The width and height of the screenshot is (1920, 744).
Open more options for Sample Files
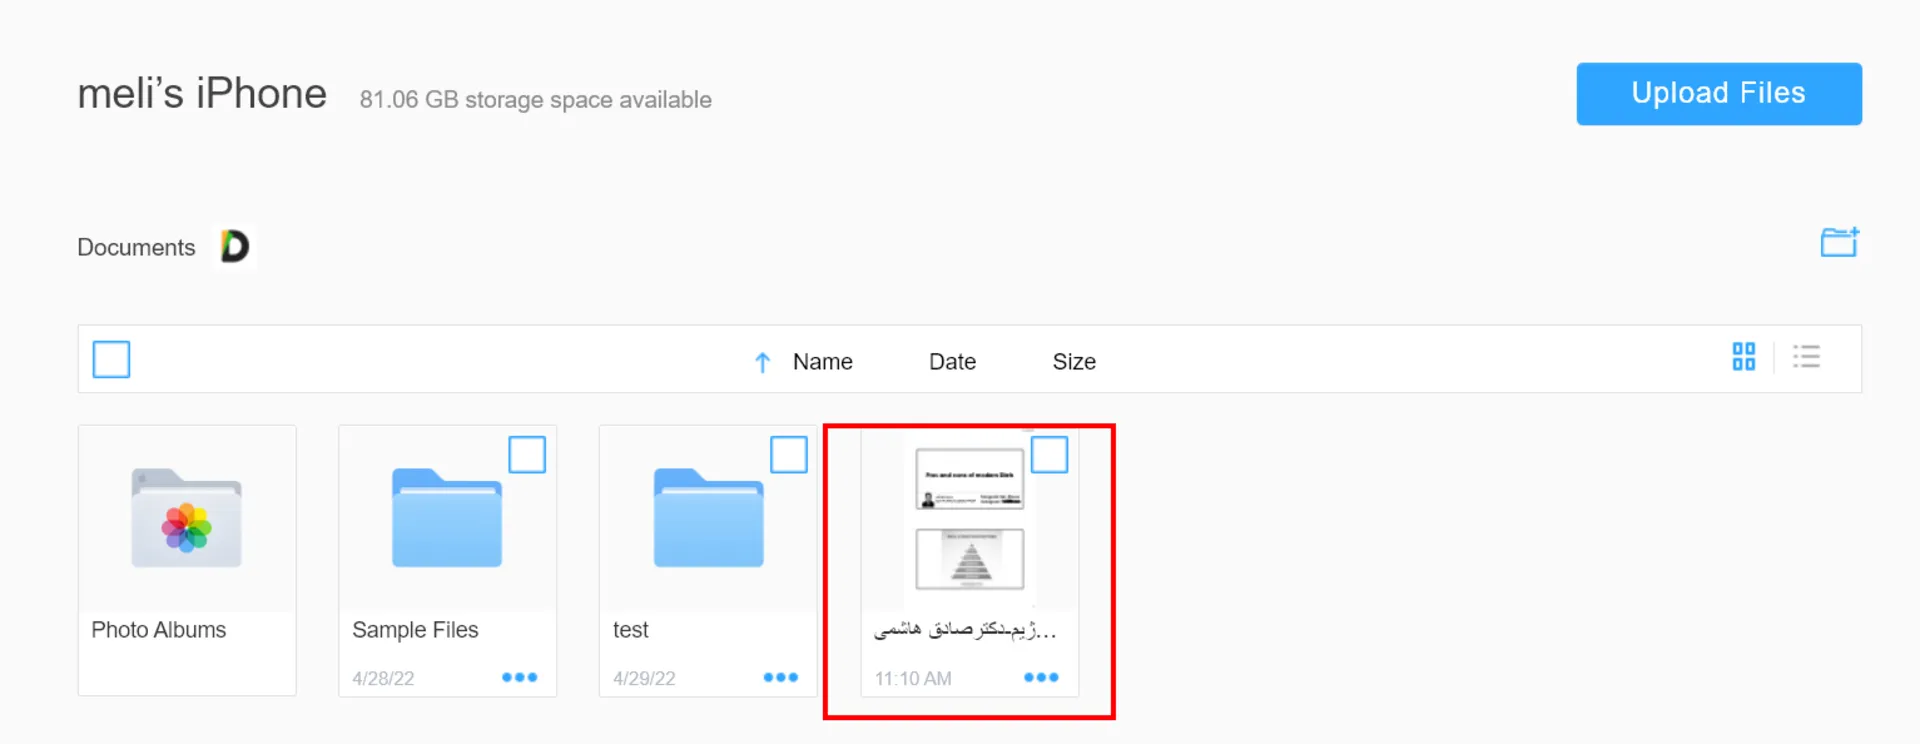[519, 677]
